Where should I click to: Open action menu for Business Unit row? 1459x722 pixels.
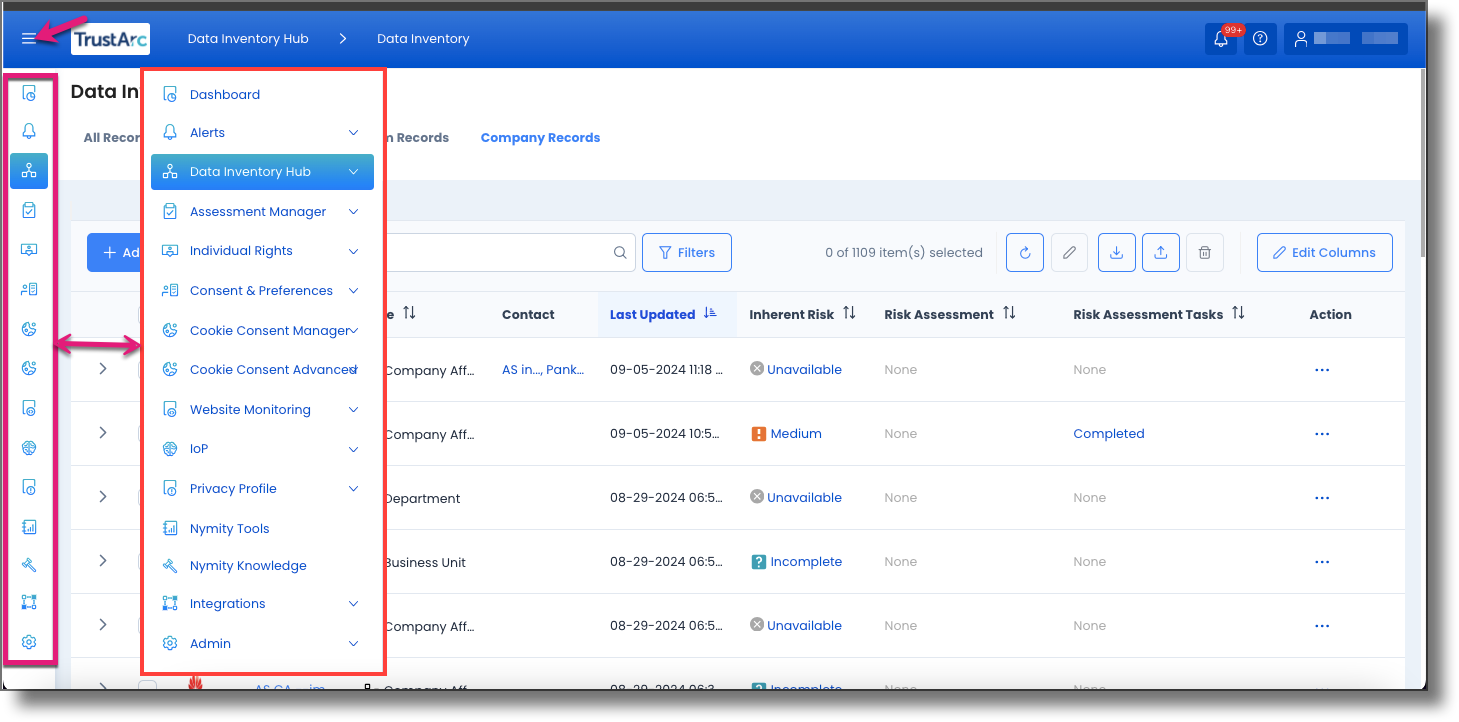[1322, 562]
